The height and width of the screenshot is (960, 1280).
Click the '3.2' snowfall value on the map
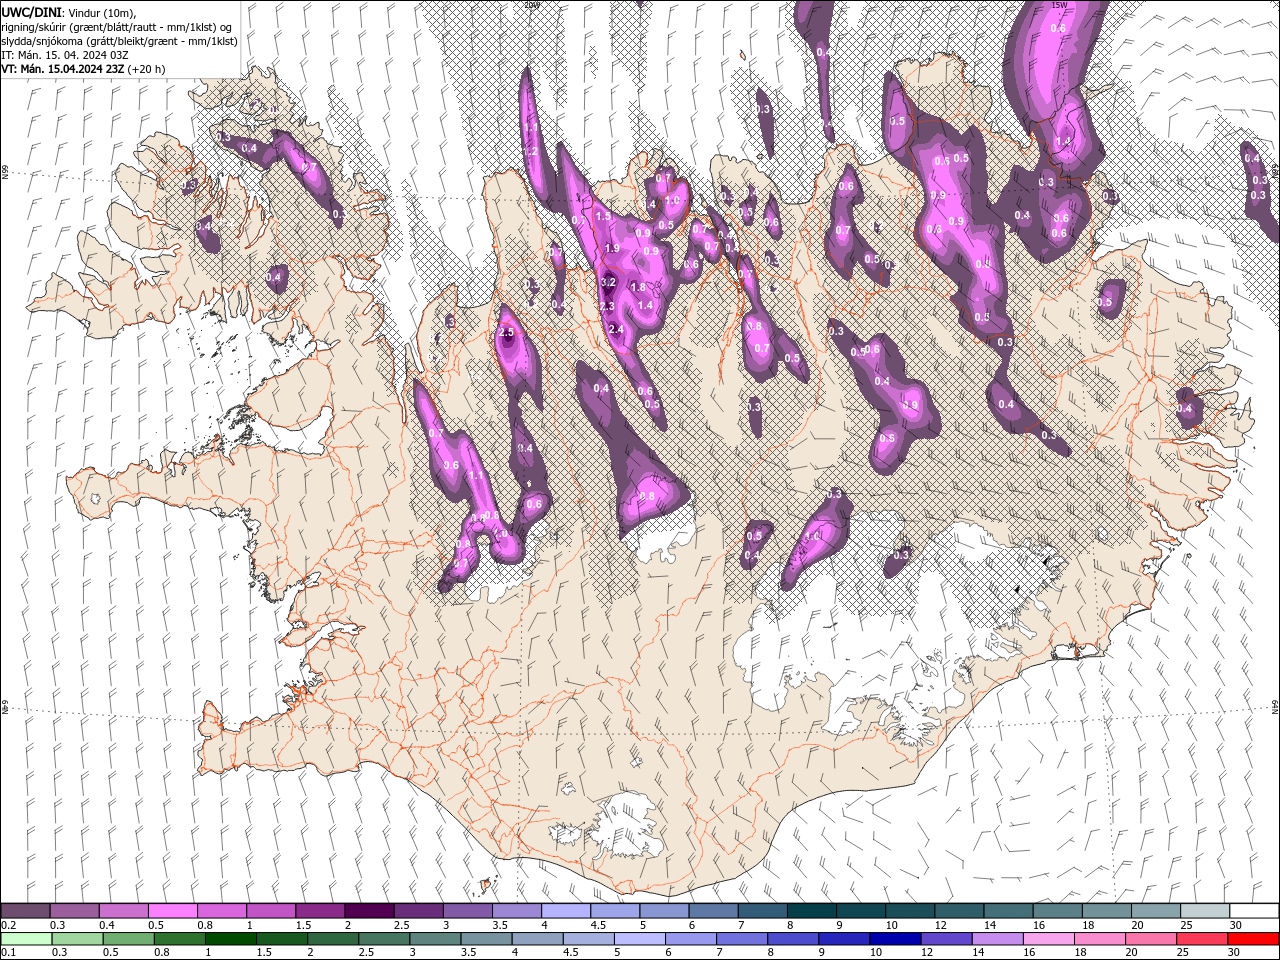607,283
